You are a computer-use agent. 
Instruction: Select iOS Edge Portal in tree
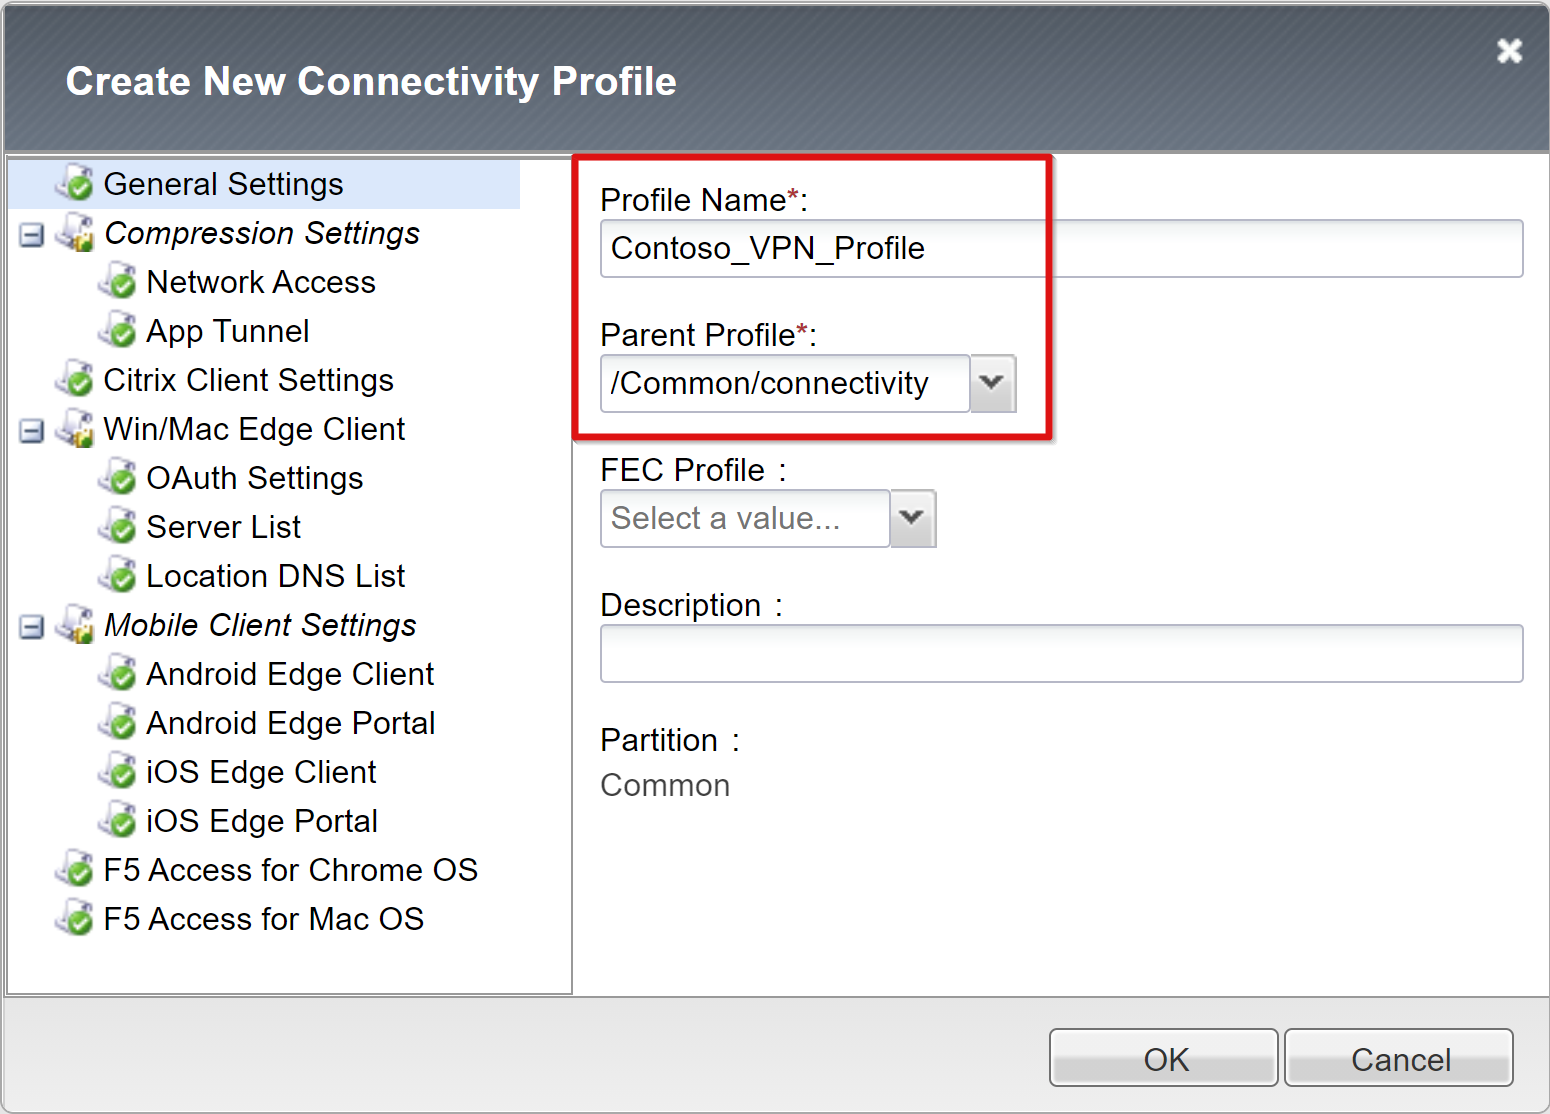pyautogui.click(x=262, y=821)
